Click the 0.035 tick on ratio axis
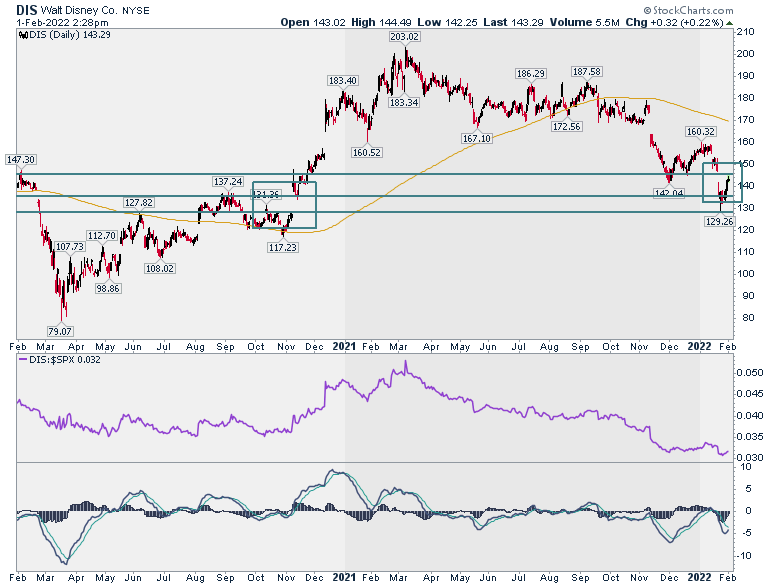Viewport: 780px width, 586px height. tap(750, 437)
